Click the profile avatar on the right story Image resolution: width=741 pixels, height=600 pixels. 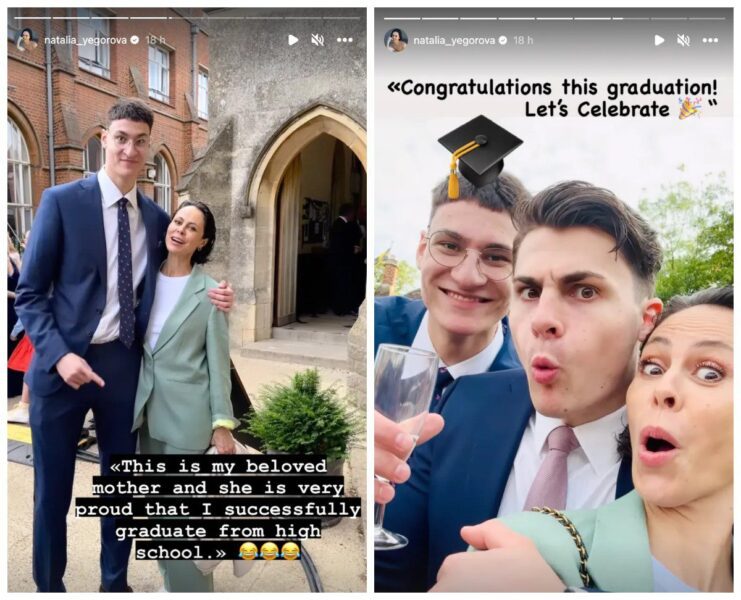pos(396,40)
